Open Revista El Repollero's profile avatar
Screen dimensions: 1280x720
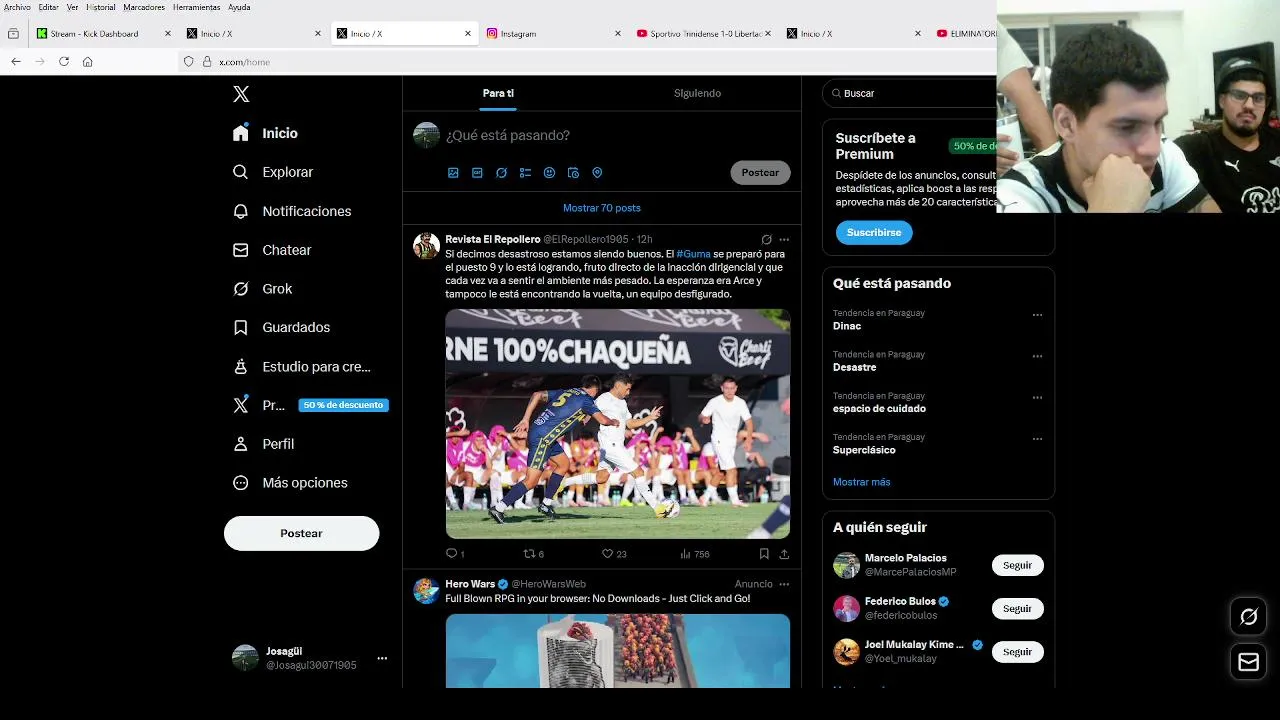point(427,246)
